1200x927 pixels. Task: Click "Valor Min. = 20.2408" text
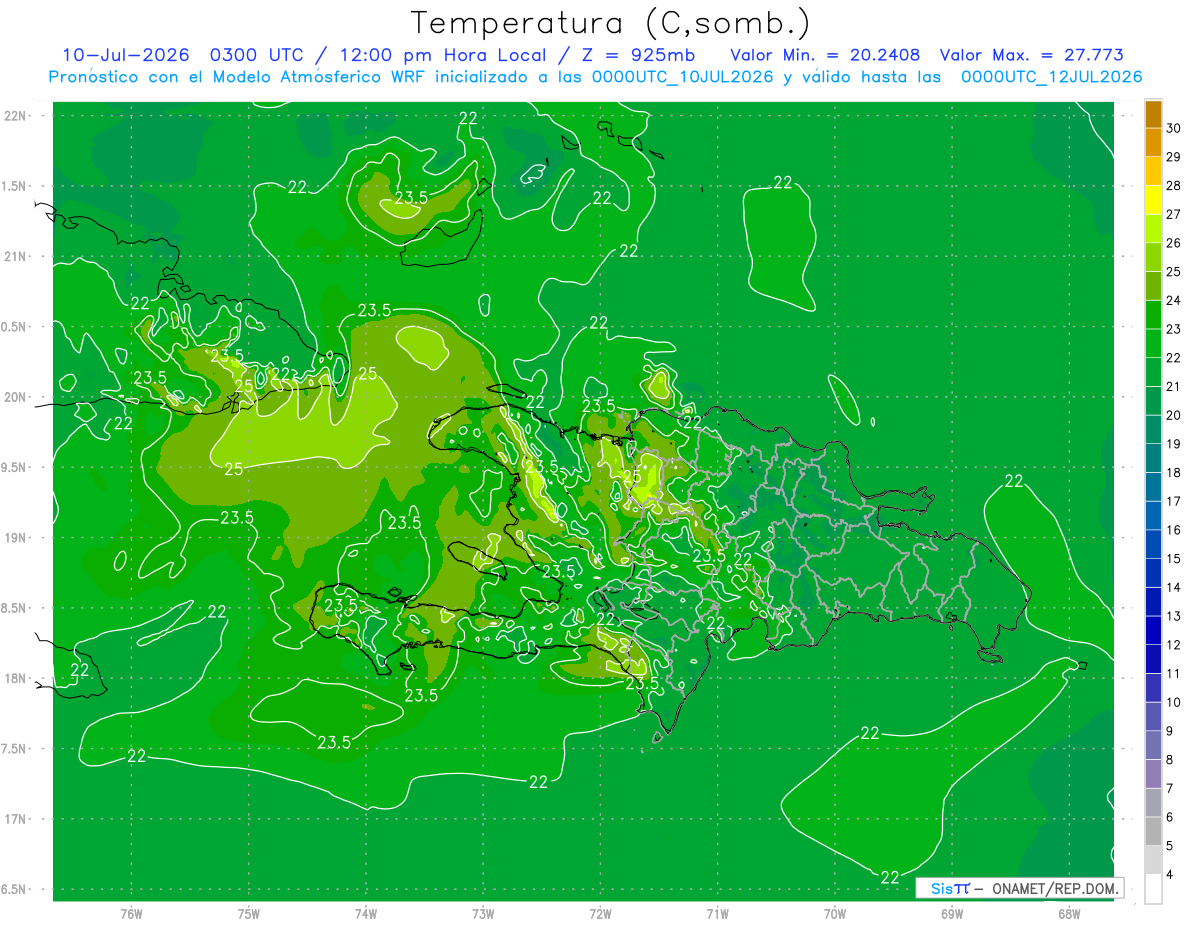tap(825, 55)
